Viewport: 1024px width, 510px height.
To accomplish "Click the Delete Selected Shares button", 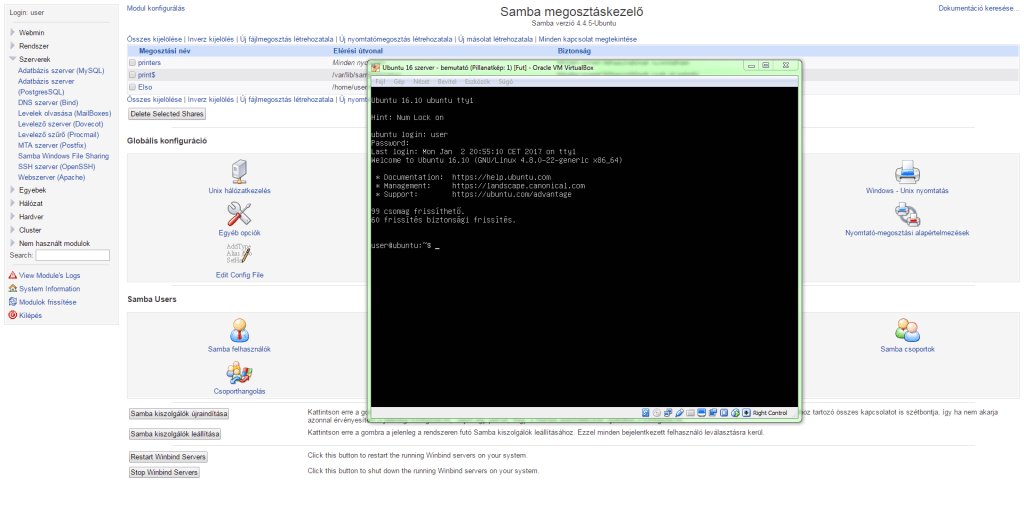I will 167,114.
